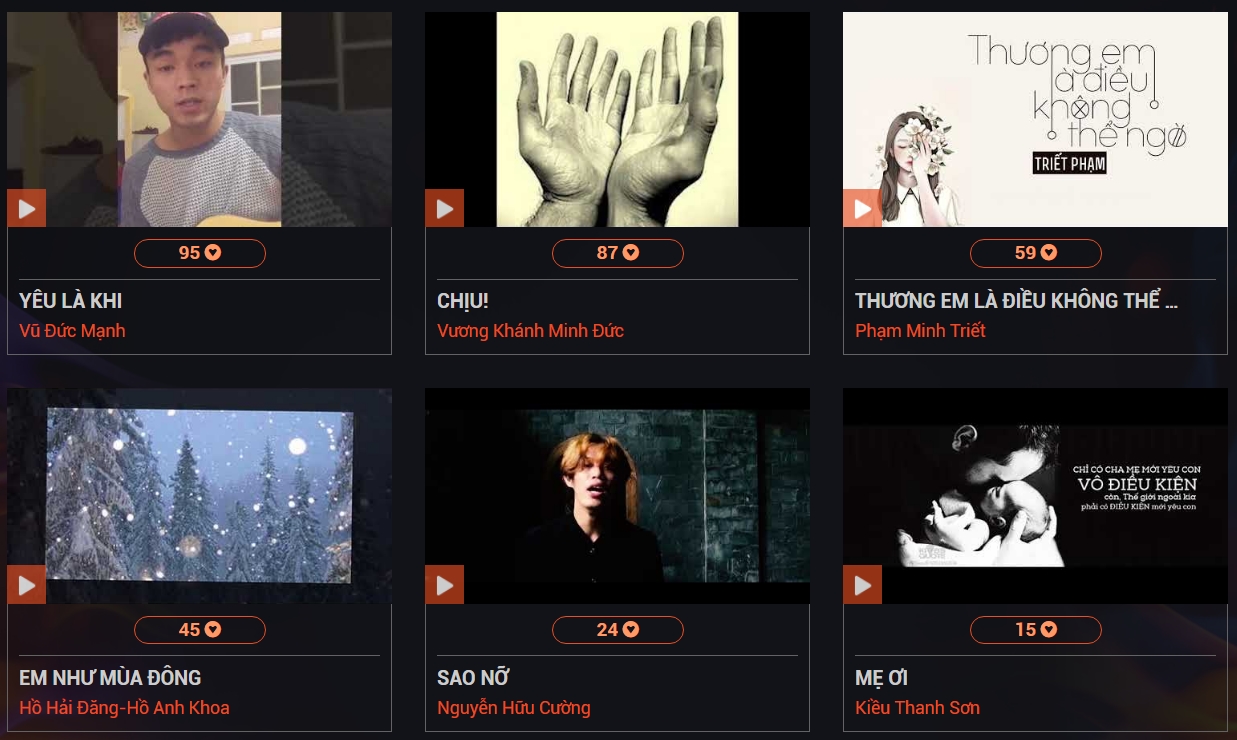
Task: Open the snowy forest thumbnail
Action: [199, 496]
